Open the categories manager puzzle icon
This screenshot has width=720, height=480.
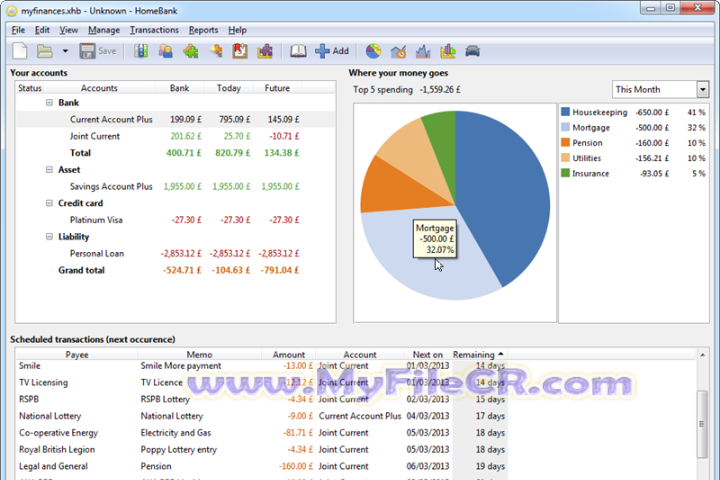pyautogui.click(x=191, y=51)
